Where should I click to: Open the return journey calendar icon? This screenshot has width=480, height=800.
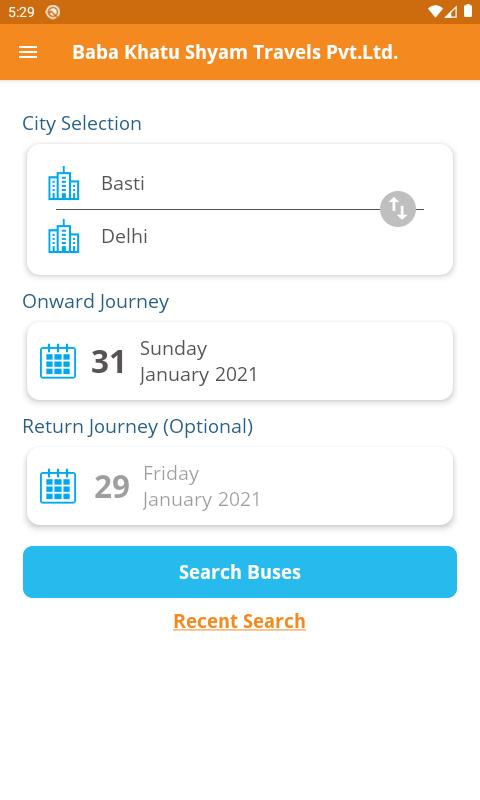point(58,486)
